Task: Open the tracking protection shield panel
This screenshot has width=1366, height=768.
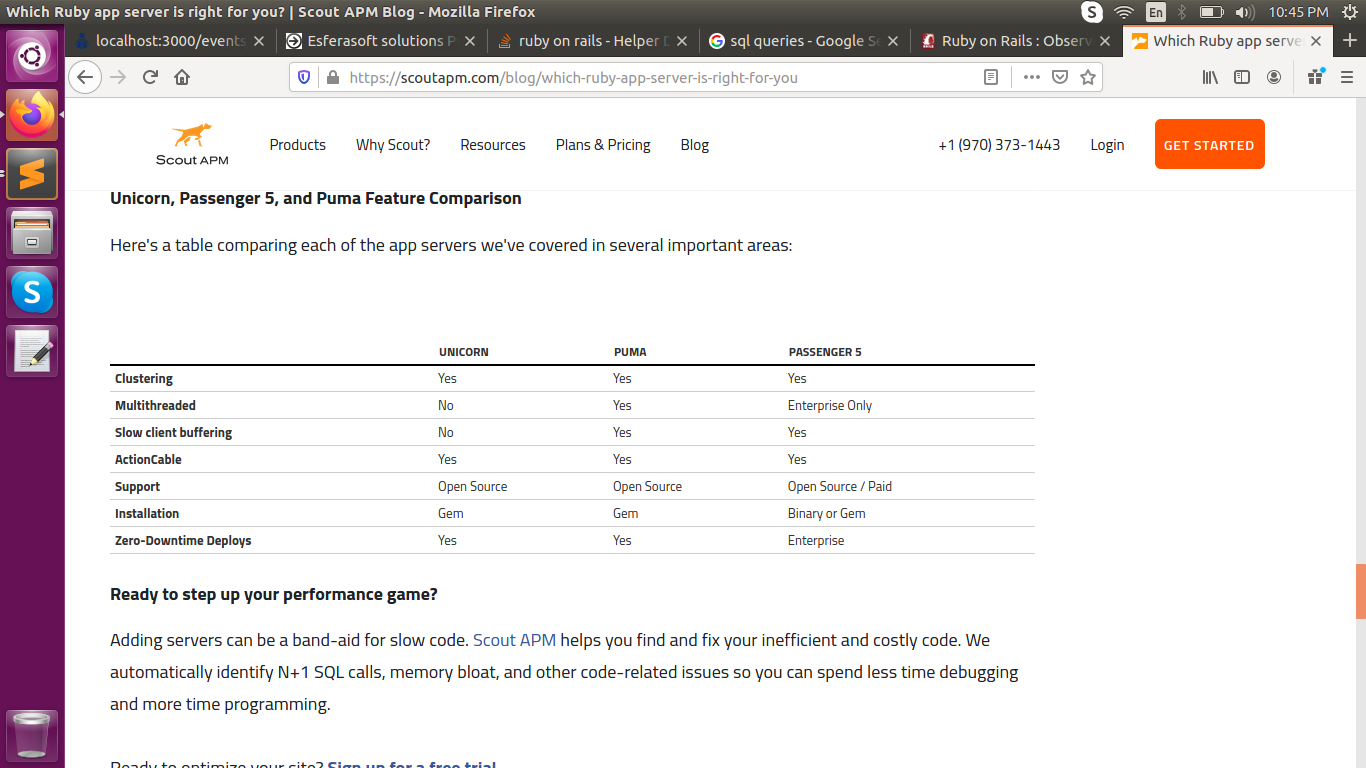Action: [304, 77]
